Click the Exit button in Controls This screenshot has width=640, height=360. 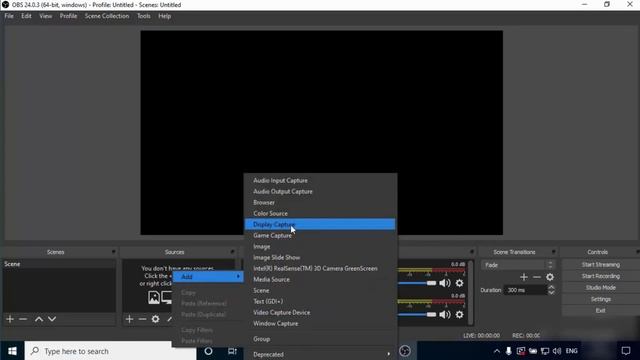(x=600, y=310)
